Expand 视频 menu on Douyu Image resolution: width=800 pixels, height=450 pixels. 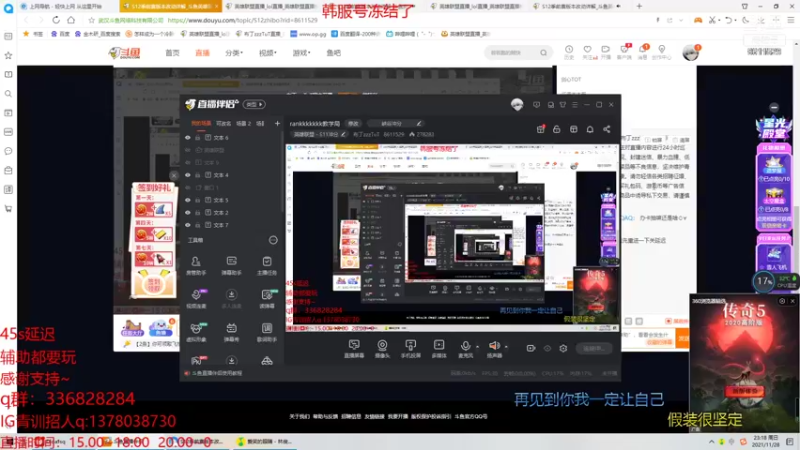pos(267,53)
